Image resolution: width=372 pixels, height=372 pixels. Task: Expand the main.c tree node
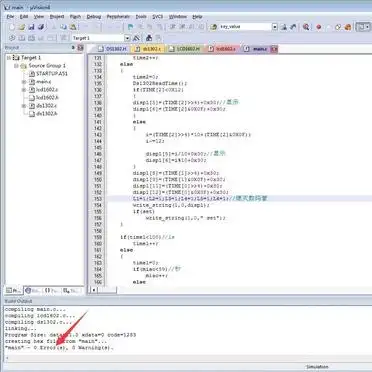pos(24,82)
